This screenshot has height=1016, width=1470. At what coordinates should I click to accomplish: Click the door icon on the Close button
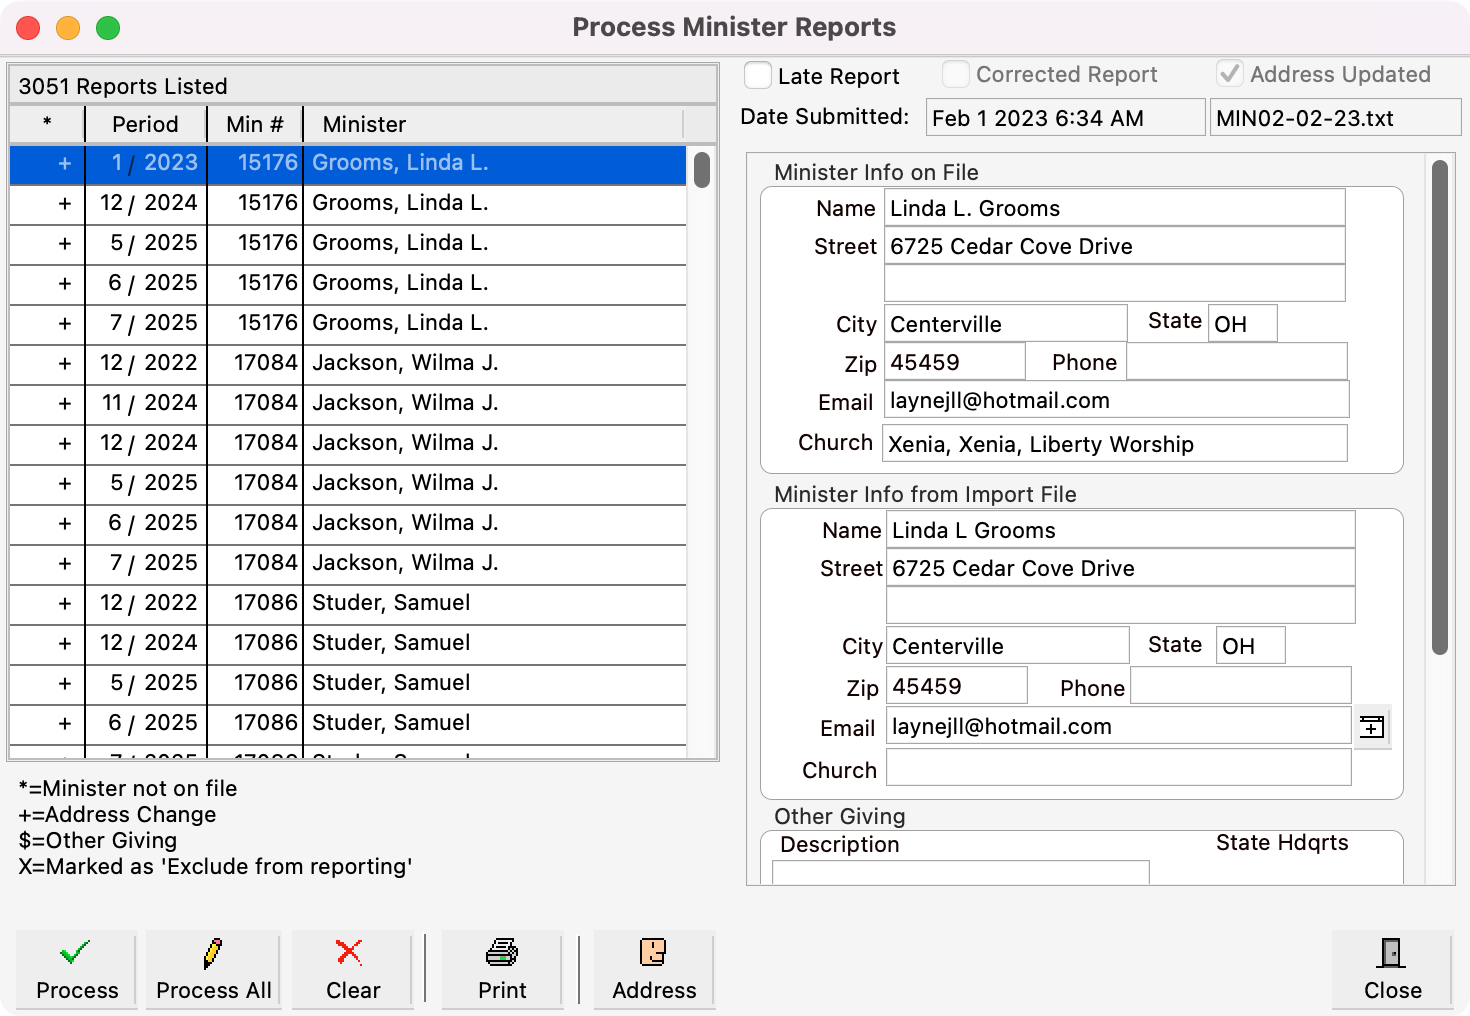point(1390,953)
